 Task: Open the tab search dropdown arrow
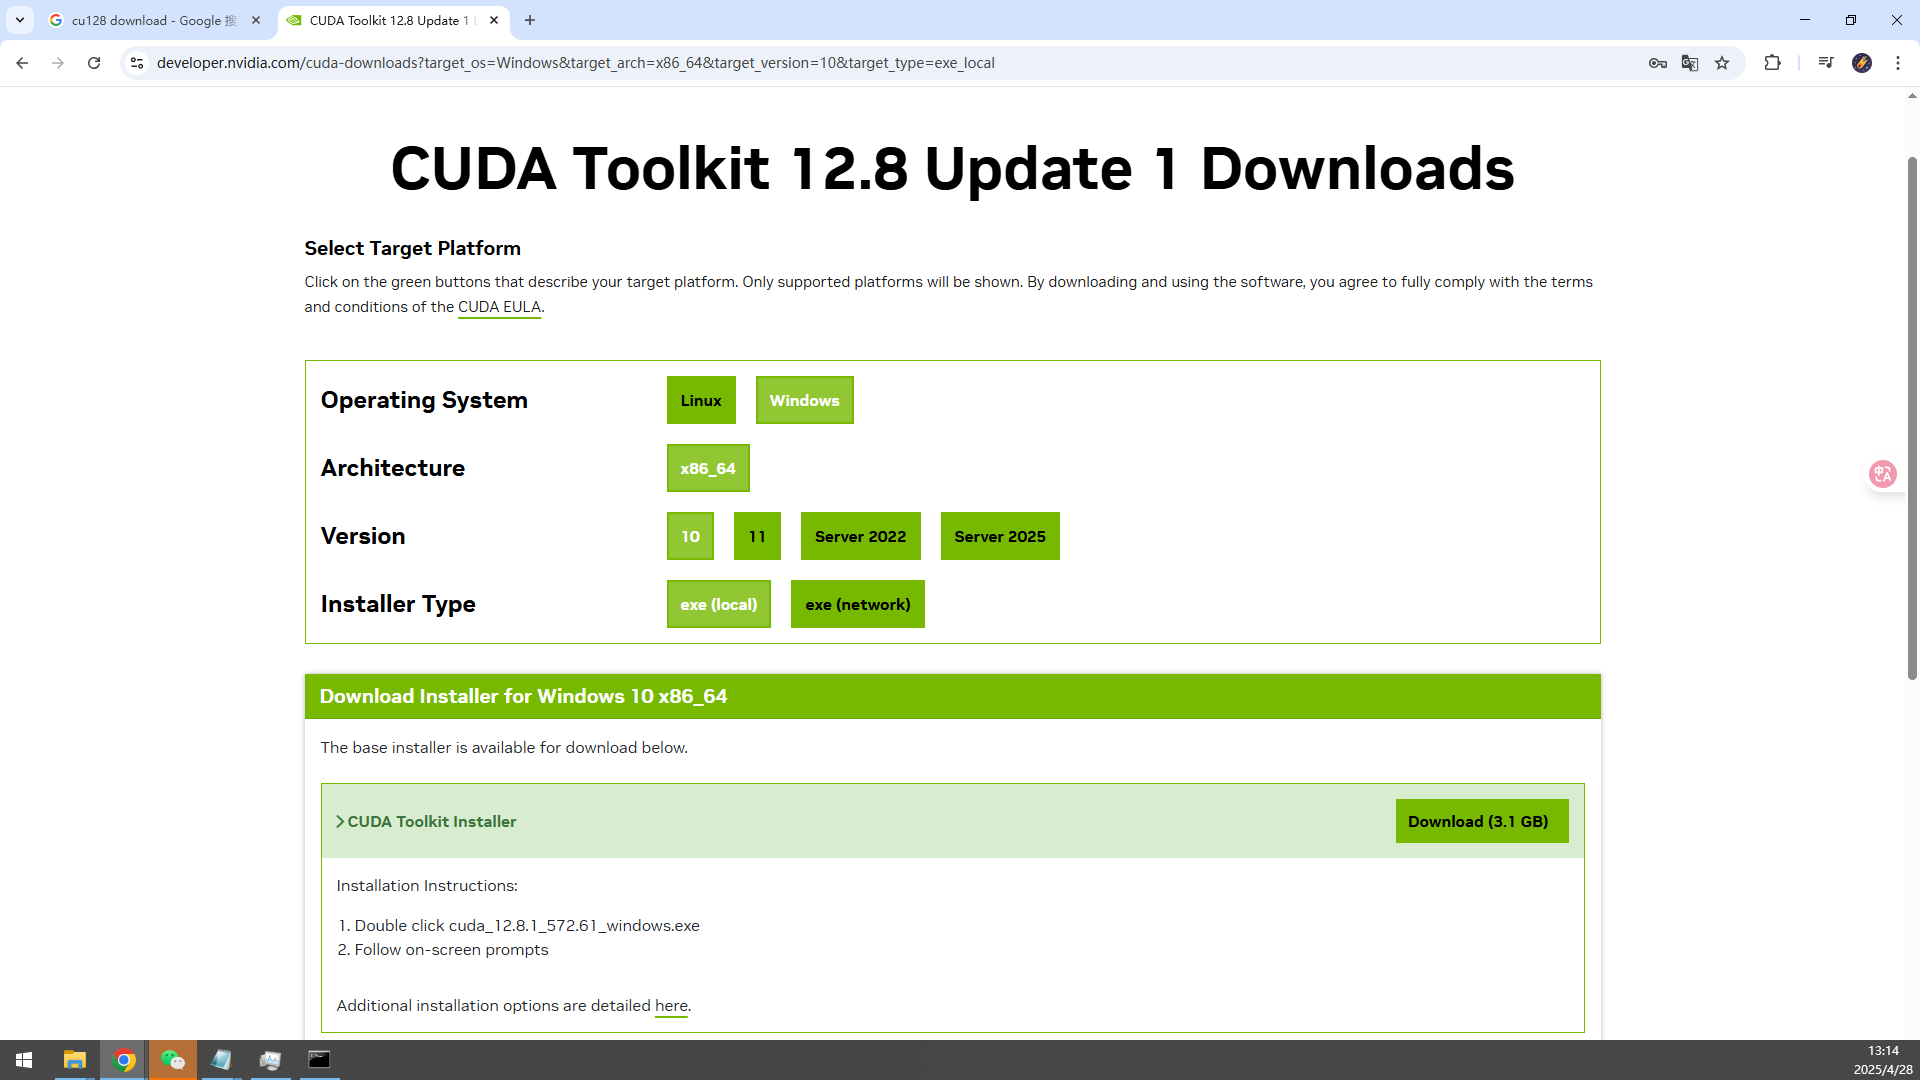tap(20, 20)
